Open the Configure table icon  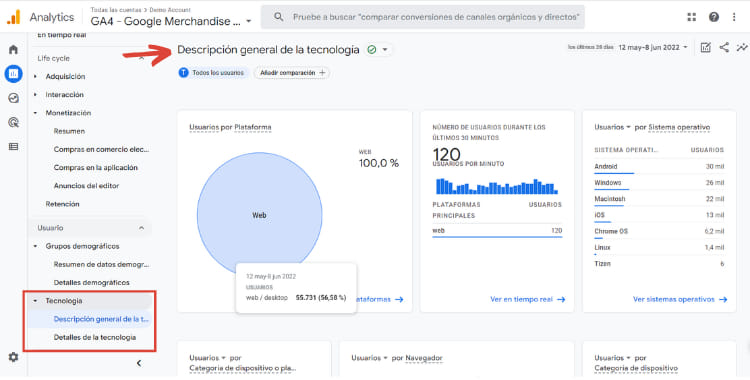coord(13,147)
